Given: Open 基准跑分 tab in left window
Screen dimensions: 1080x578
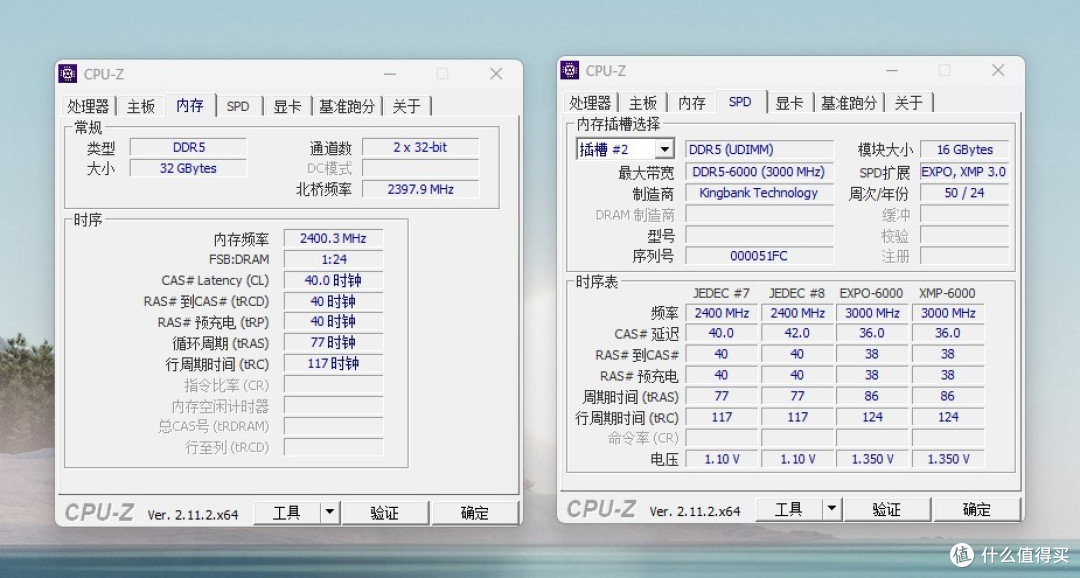Looking at the screenshot, I should [x=346, y=106].
